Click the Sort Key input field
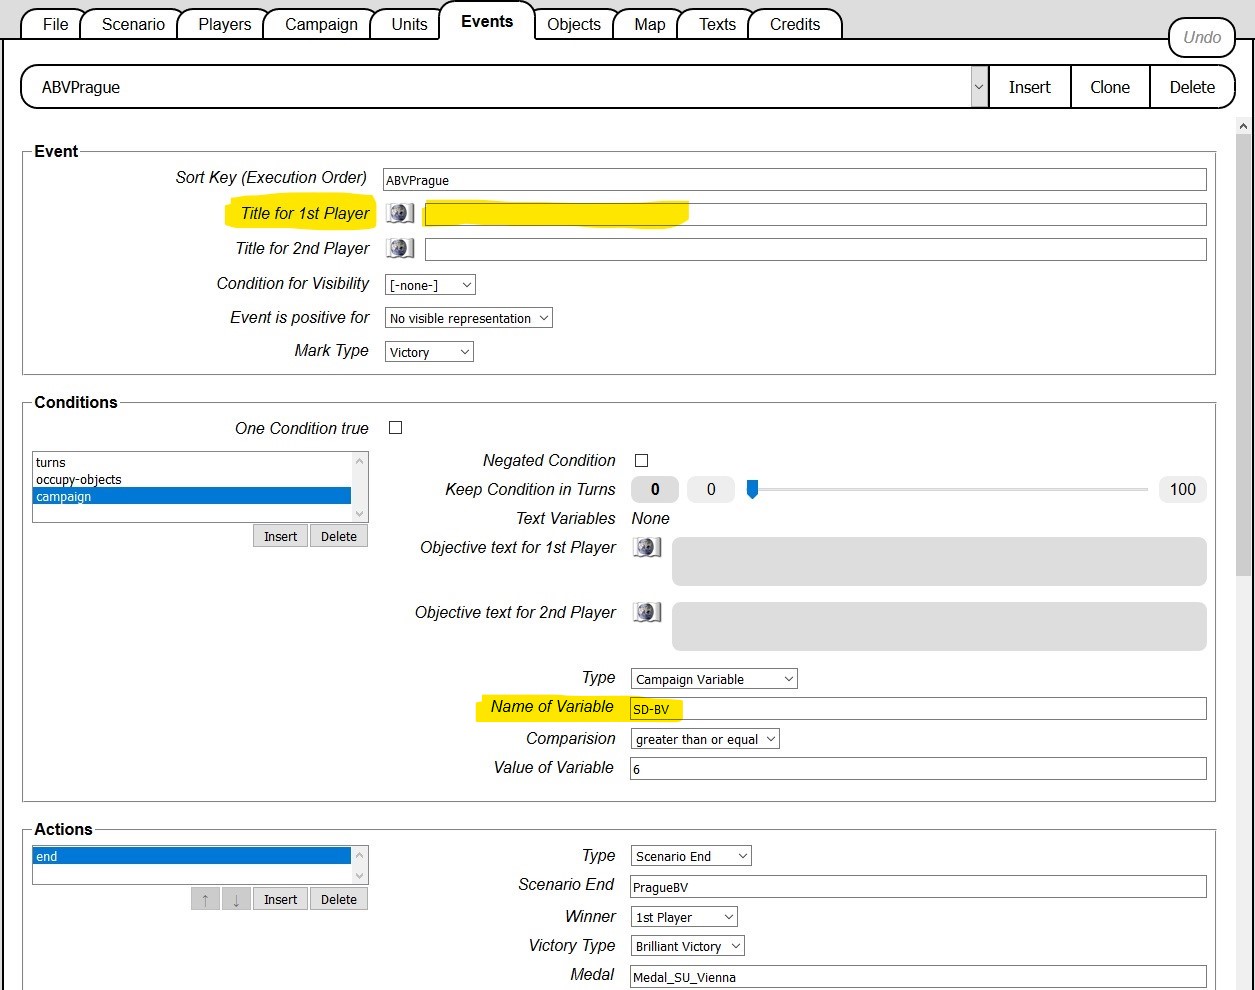Image resolution: width=1255 pixels, height=990 pixels. point(795,179)
